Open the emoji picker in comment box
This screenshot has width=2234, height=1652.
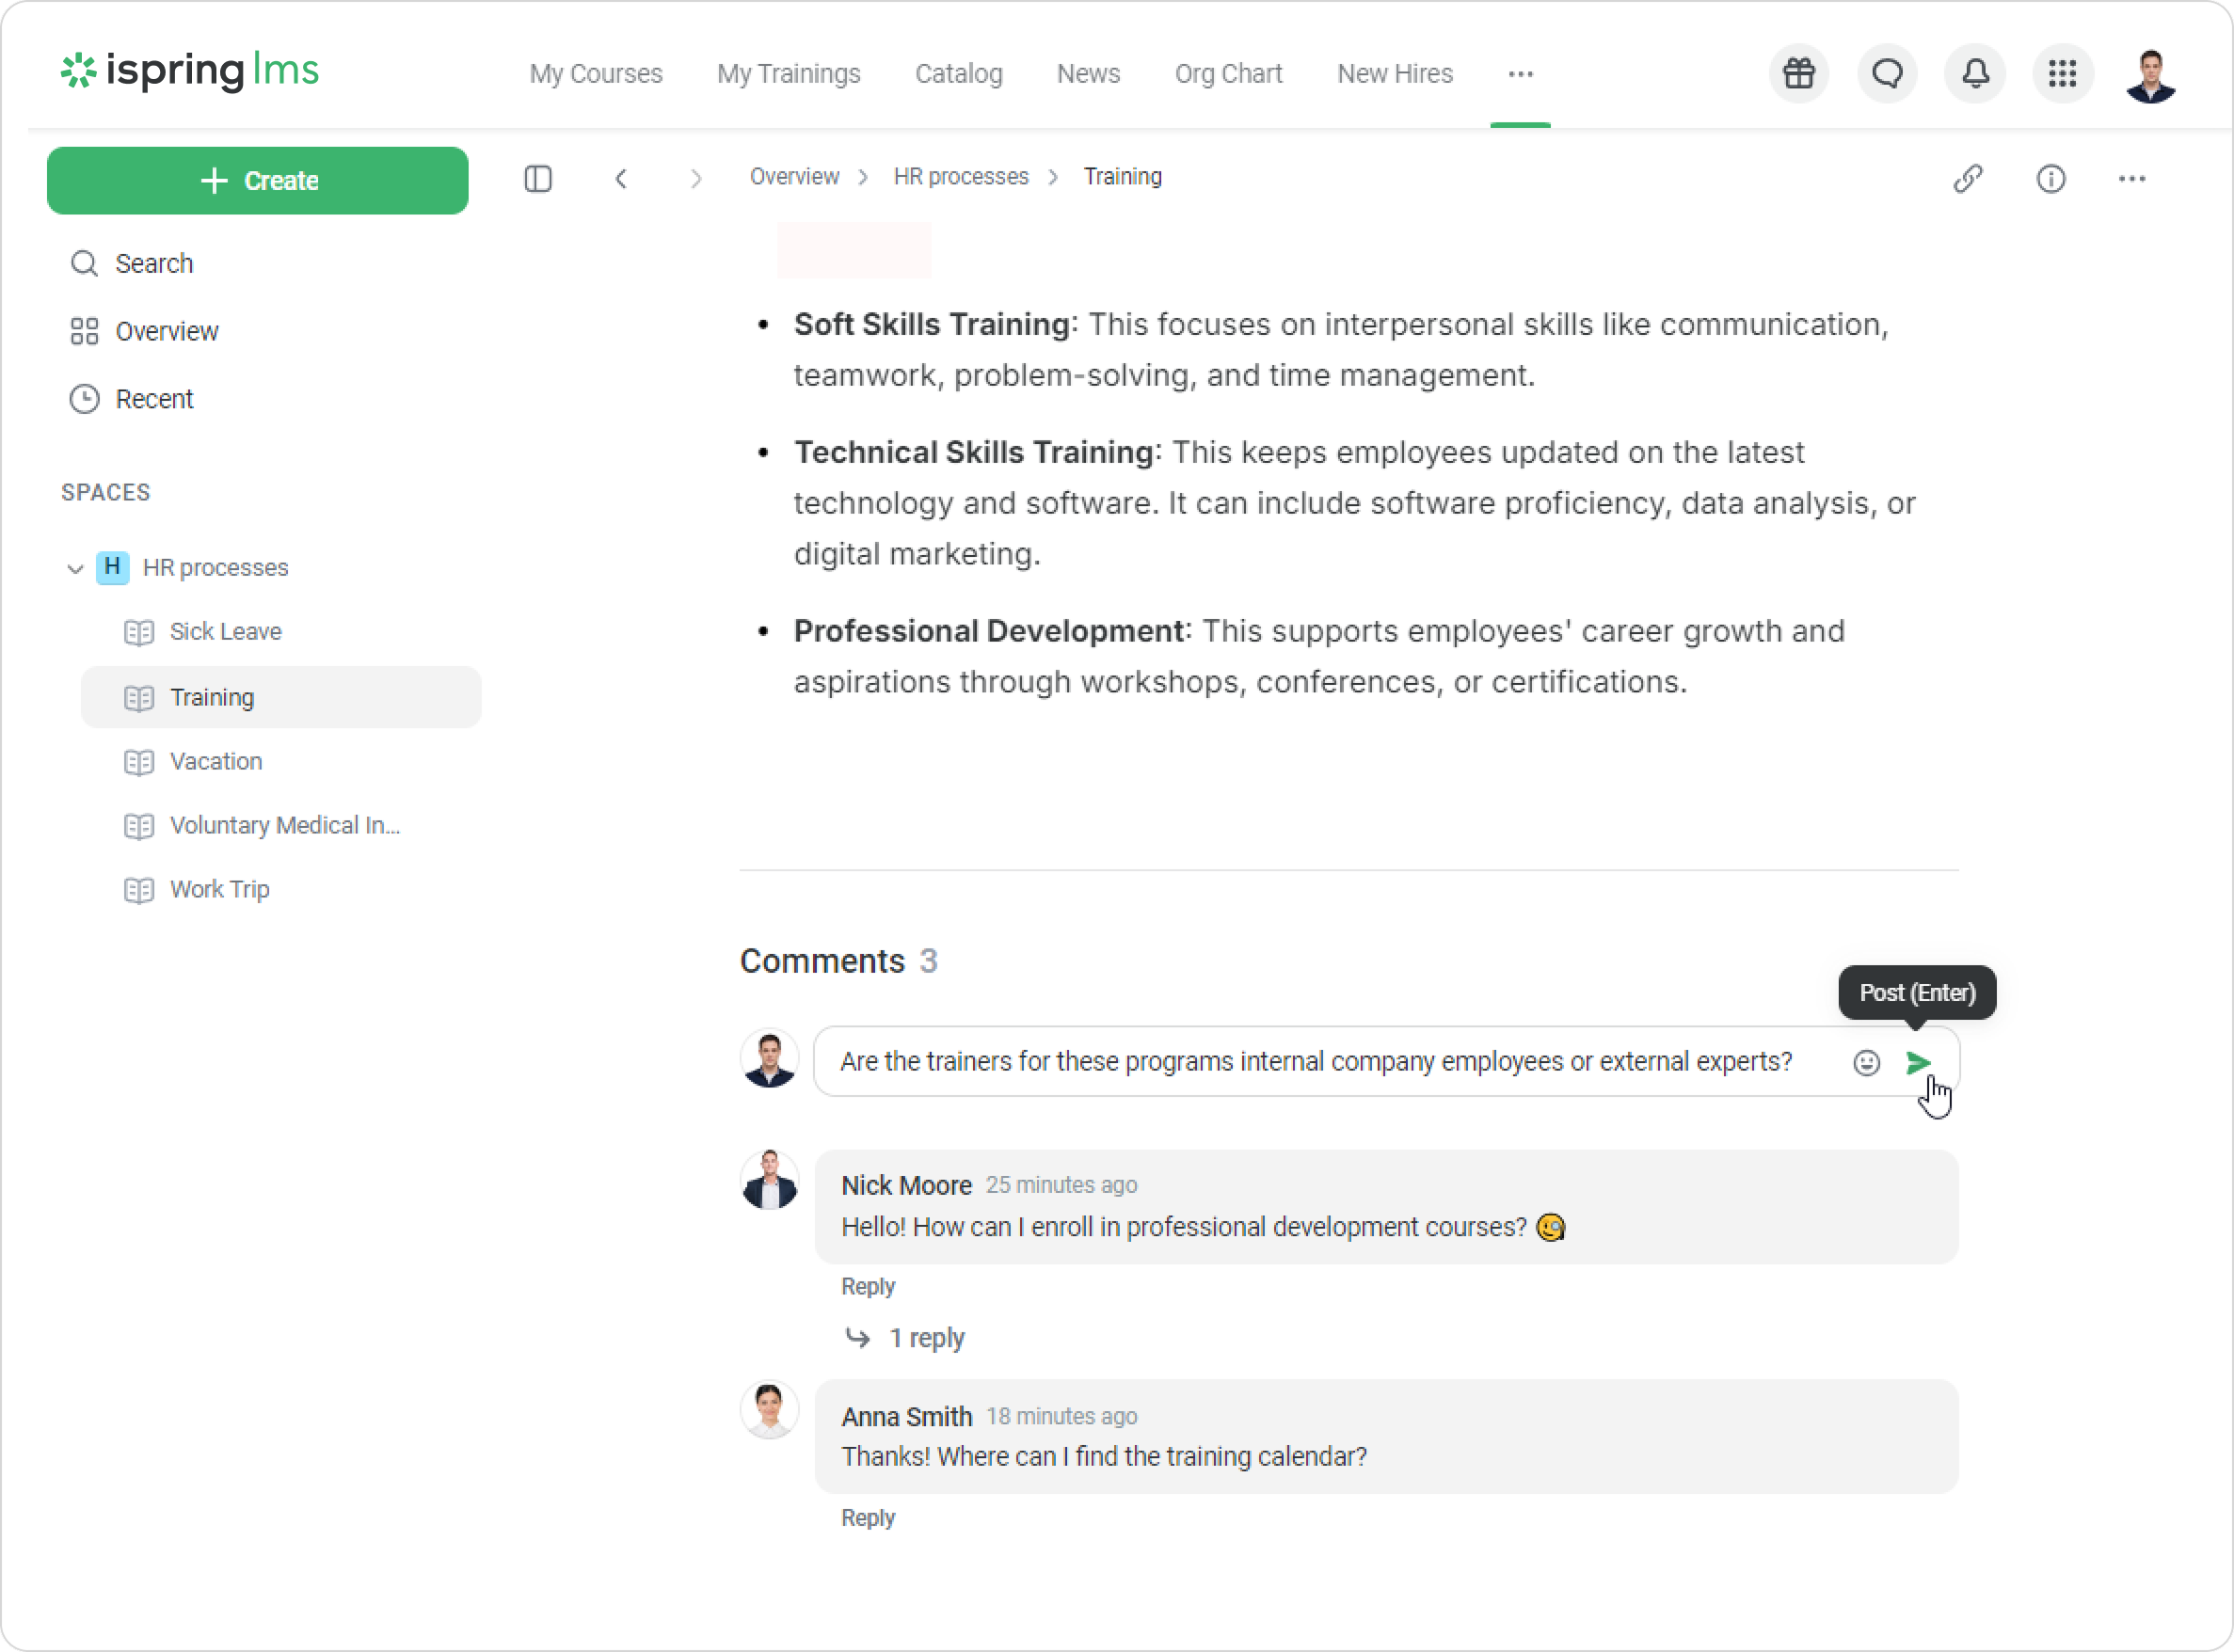(x=1866, y=1062)
